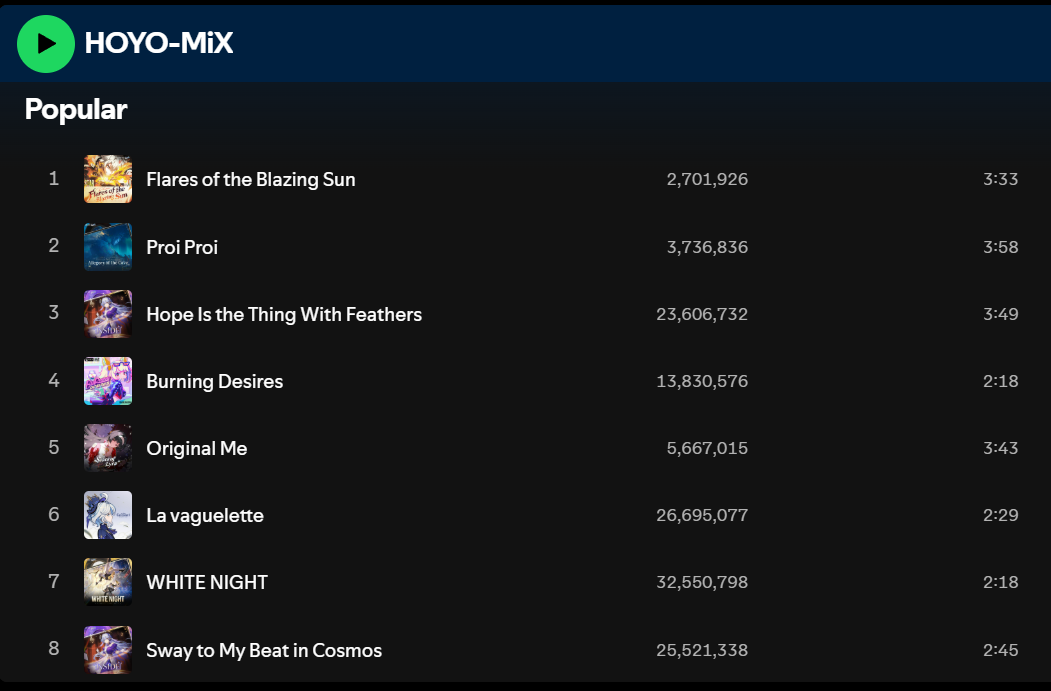Open the Burning Desires album thumbnail
Viewport: 1051px width, 691px height.
(108, 381)
